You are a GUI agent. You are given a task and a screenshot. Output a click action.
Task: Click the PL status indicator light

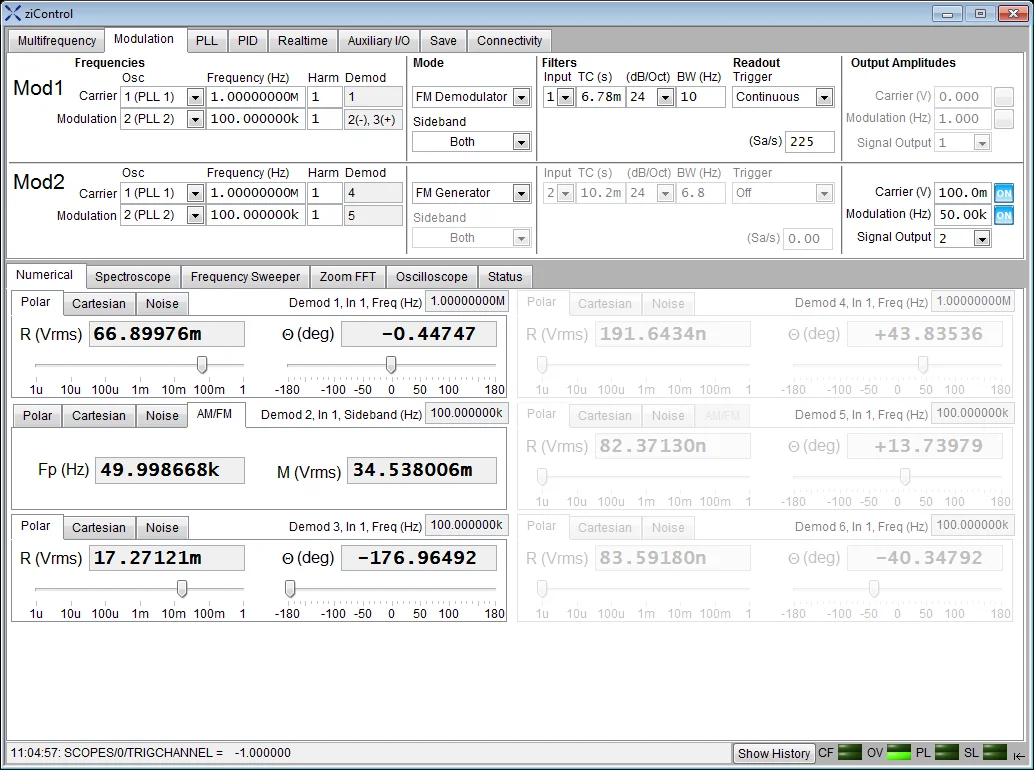coord(946,752)
